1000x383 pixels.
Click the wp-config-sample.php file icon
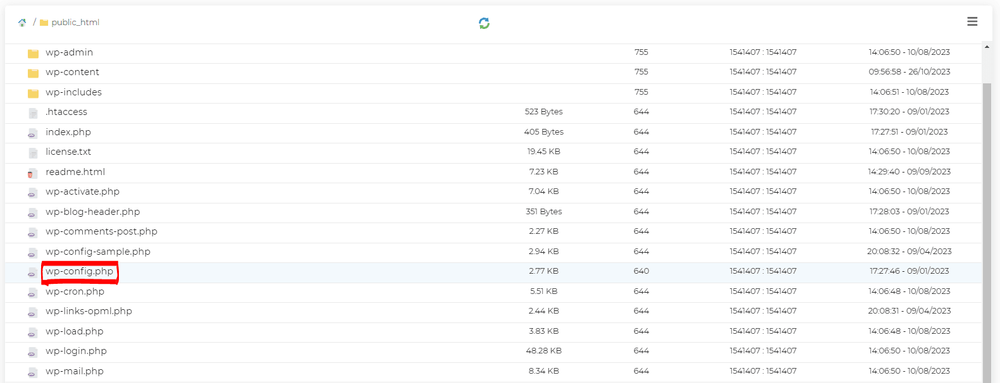coord(33,252)
